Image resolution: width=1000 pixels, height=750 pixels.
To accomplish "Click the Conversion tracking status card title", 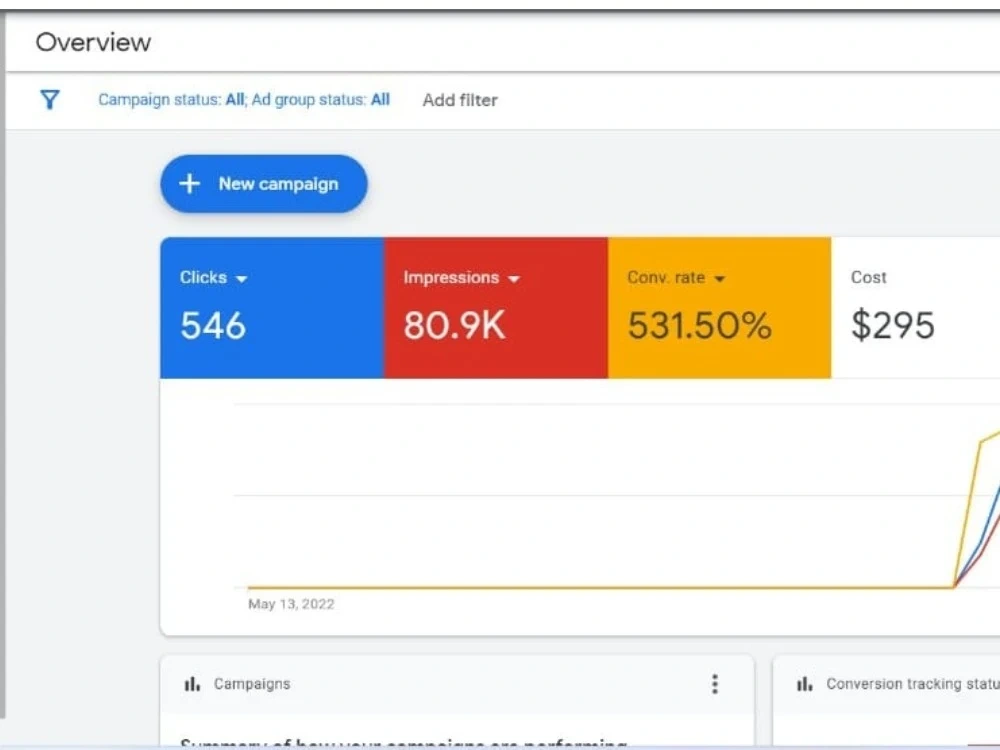I will tap(913, 684).
